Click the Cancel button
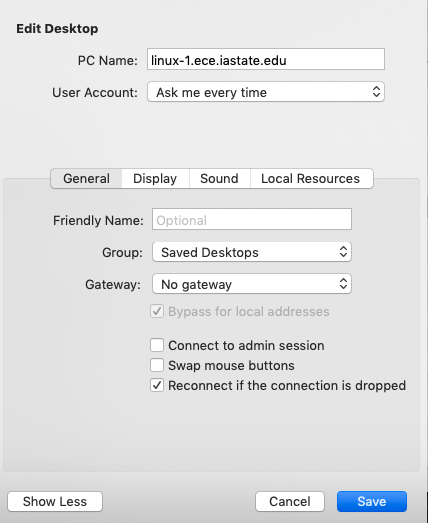 290,501
